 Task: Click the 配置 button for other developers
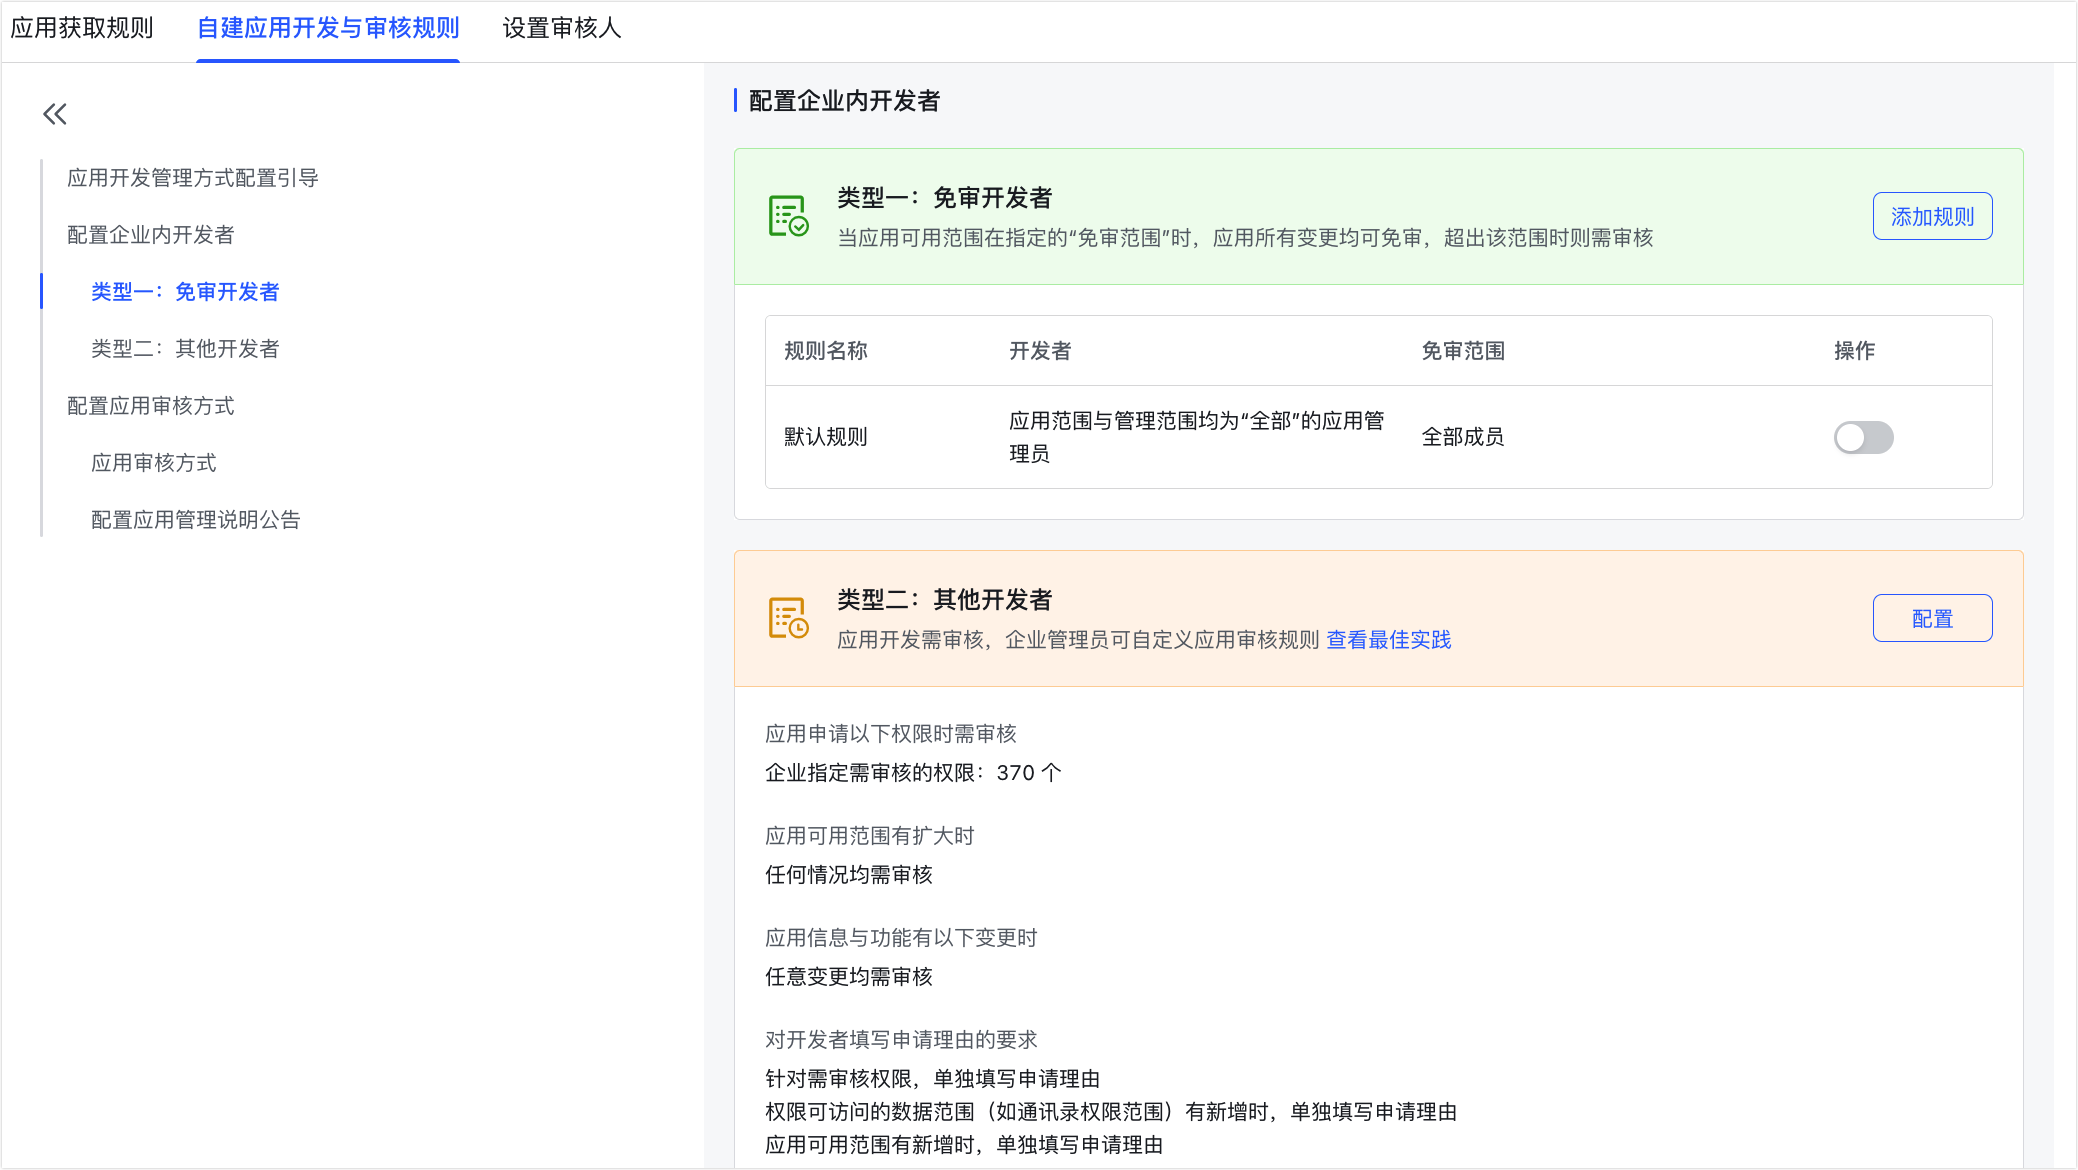tap(1932, 618)
